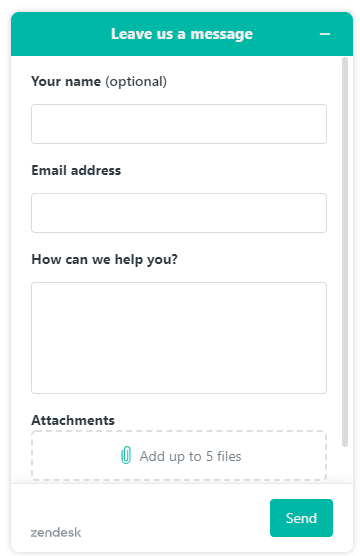Minimize the Leave us a message widget
Image resolution: width=360 pixels, height=556 pixels.
coord(325,34)
